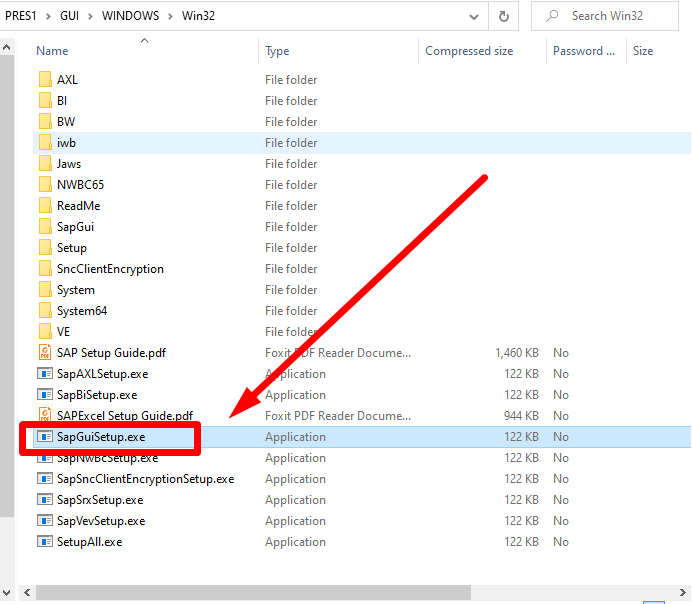The height and width of the screenshot is (604, 692).
Task: Select the SapGuiSetup.exe application icon
Action: point(45,437)
